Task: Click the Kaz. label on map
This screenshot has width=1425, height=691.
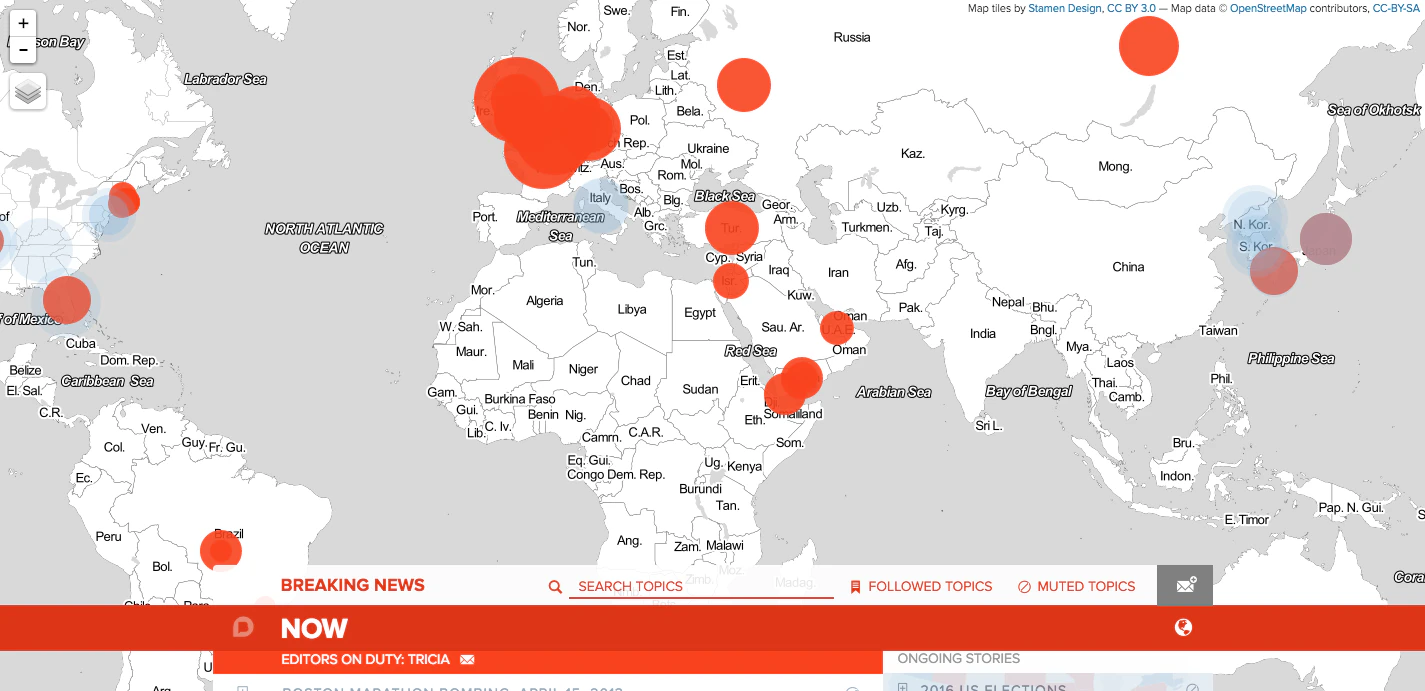Action: (x=912, y=154)
